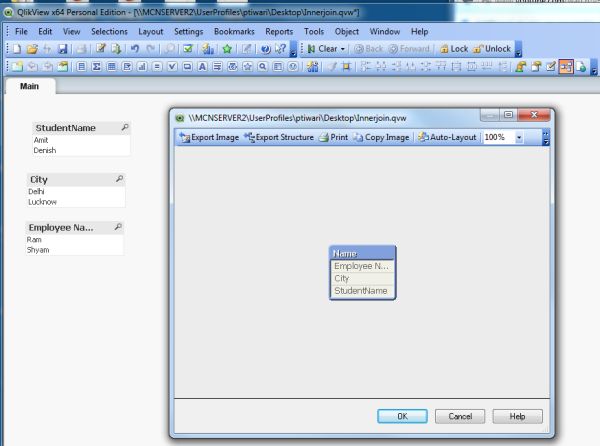This screenshot has width=600, height=446.
Task: Toggle the highlighted Table Viewer icon
Action: coord(566,67)
